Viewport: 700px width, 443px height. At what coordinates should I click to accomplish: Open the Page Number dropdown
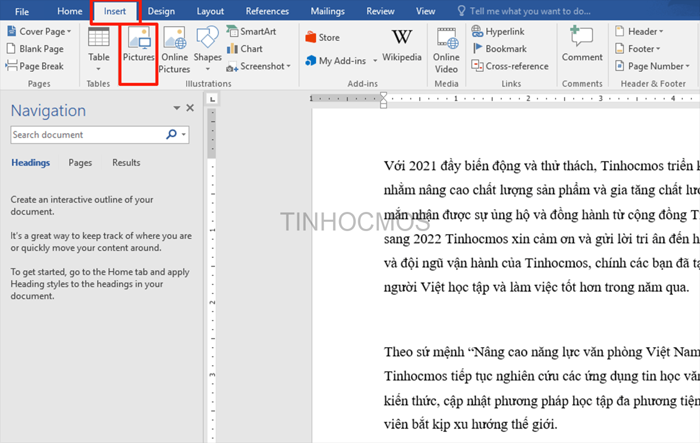pyautogui.click(x=652, y=66)
